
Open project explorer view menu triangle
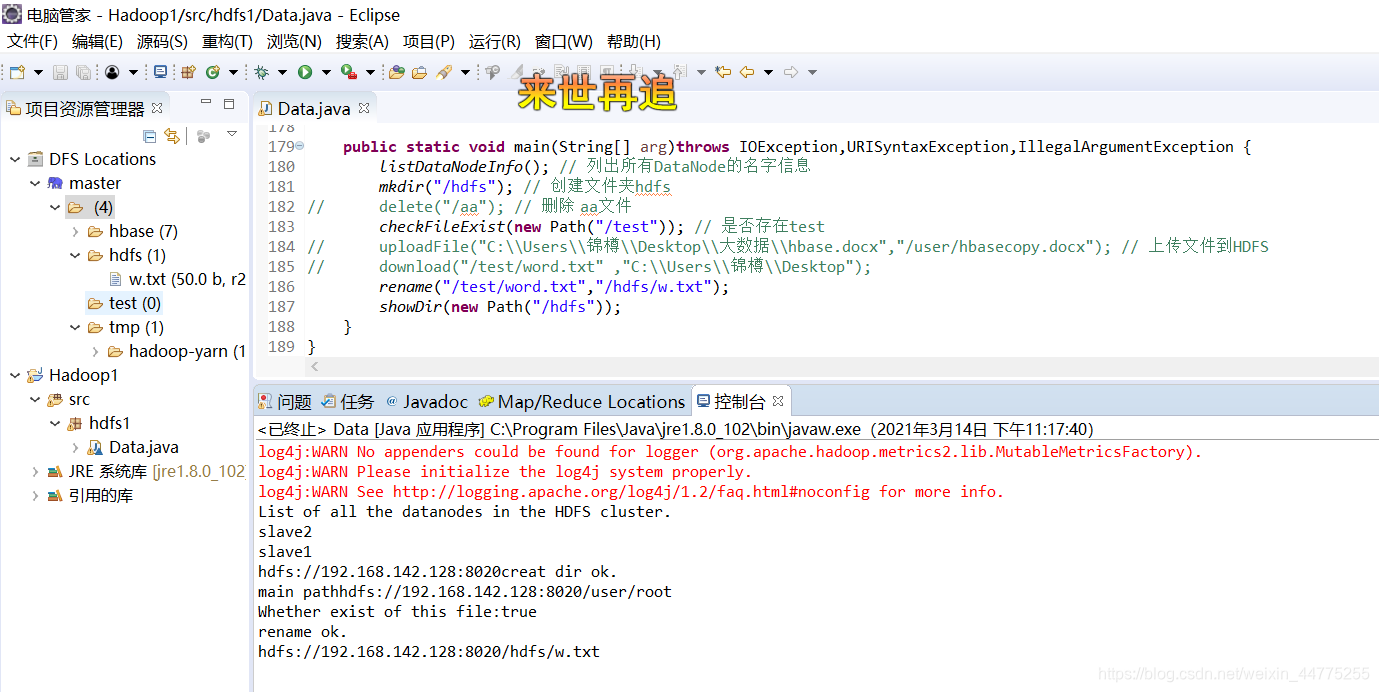click(x=232, y=134)
